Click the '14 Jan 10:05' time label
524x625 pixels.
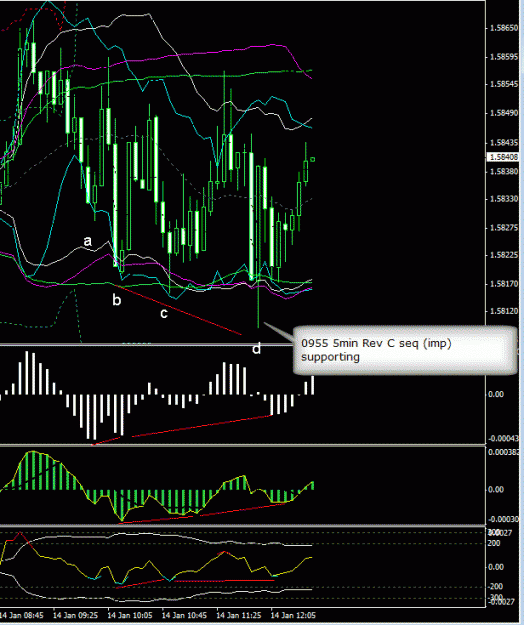point(130,615)
